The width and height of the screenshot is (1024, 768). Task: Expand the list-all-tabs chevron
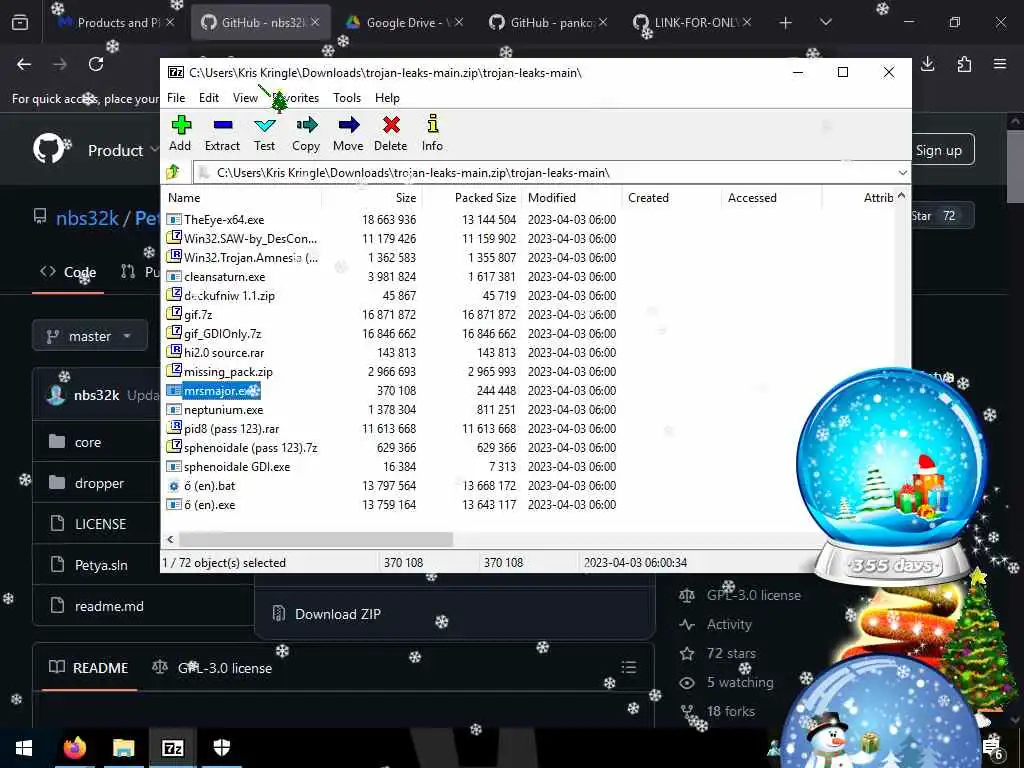pyautogui.click(x=826, y=23)
